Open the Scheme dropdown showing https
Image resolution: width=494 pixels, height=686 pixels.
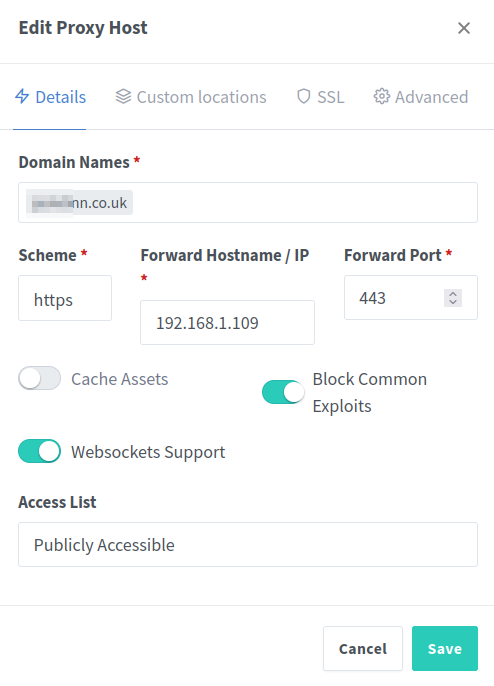(65, 298)
